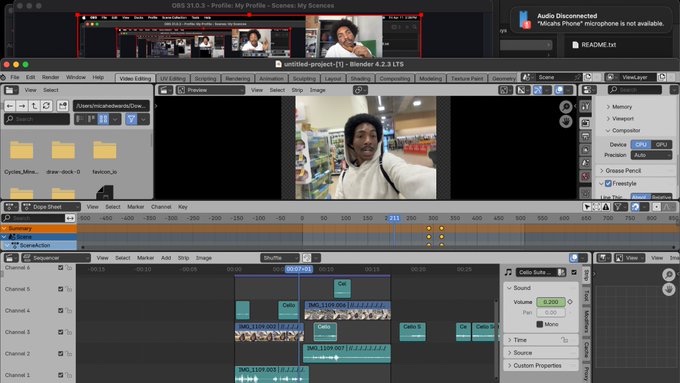This screenshot has height=383, width=680.
Task: Open the Output properties tab icon
Action: pos(585,137)
